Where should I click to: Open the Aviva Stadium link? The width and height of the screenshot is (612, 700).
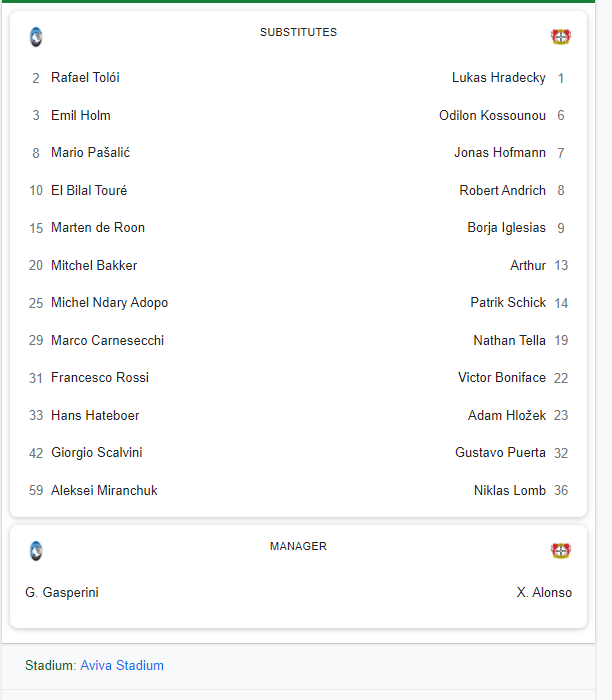(x=122, y=665)
